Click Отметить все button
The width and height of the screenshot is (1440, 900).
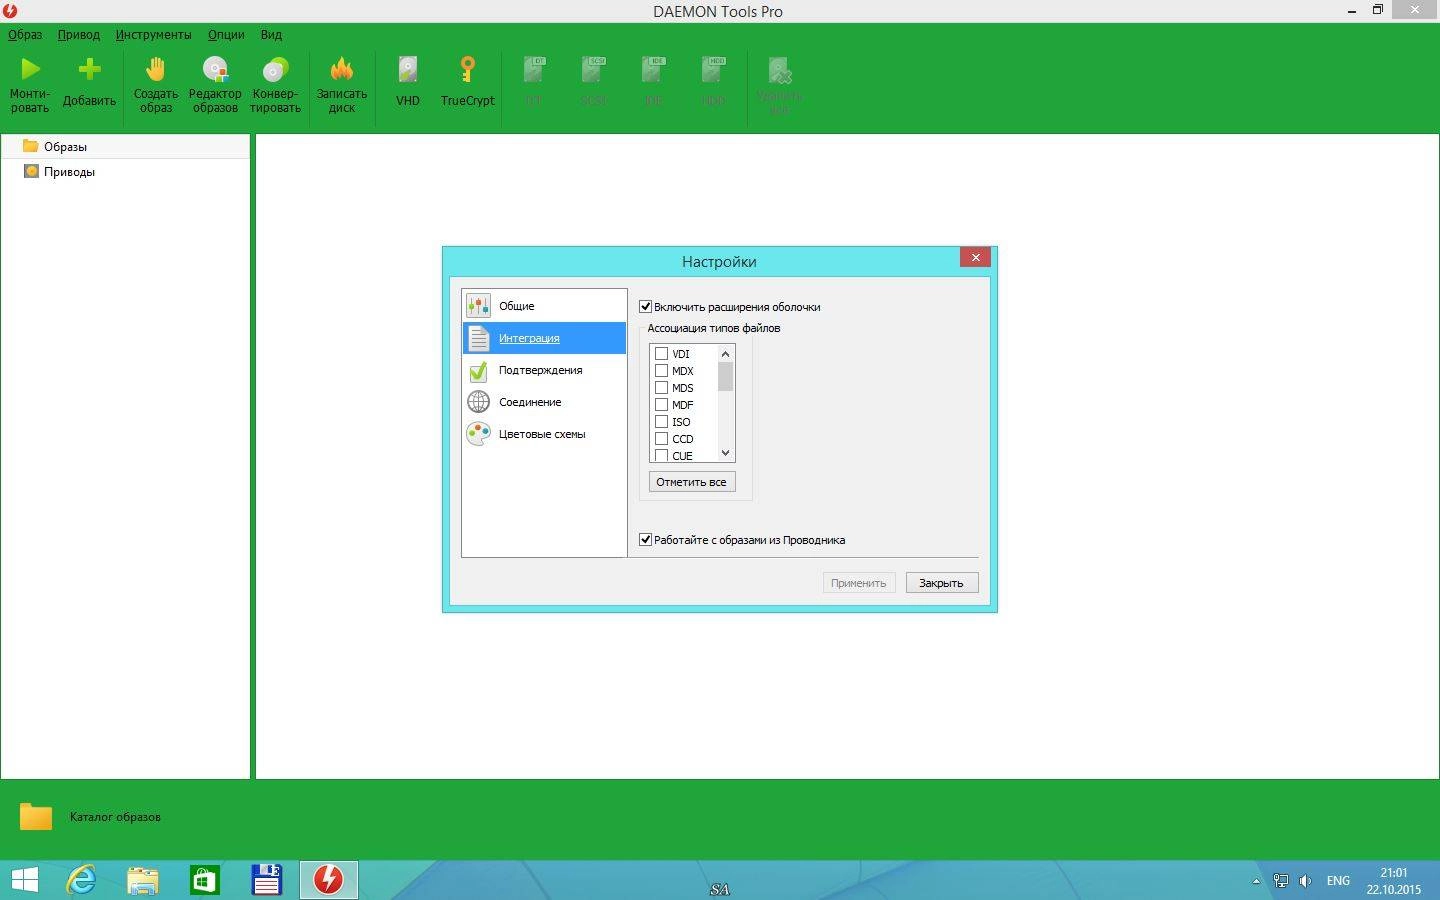click(692, 482)
